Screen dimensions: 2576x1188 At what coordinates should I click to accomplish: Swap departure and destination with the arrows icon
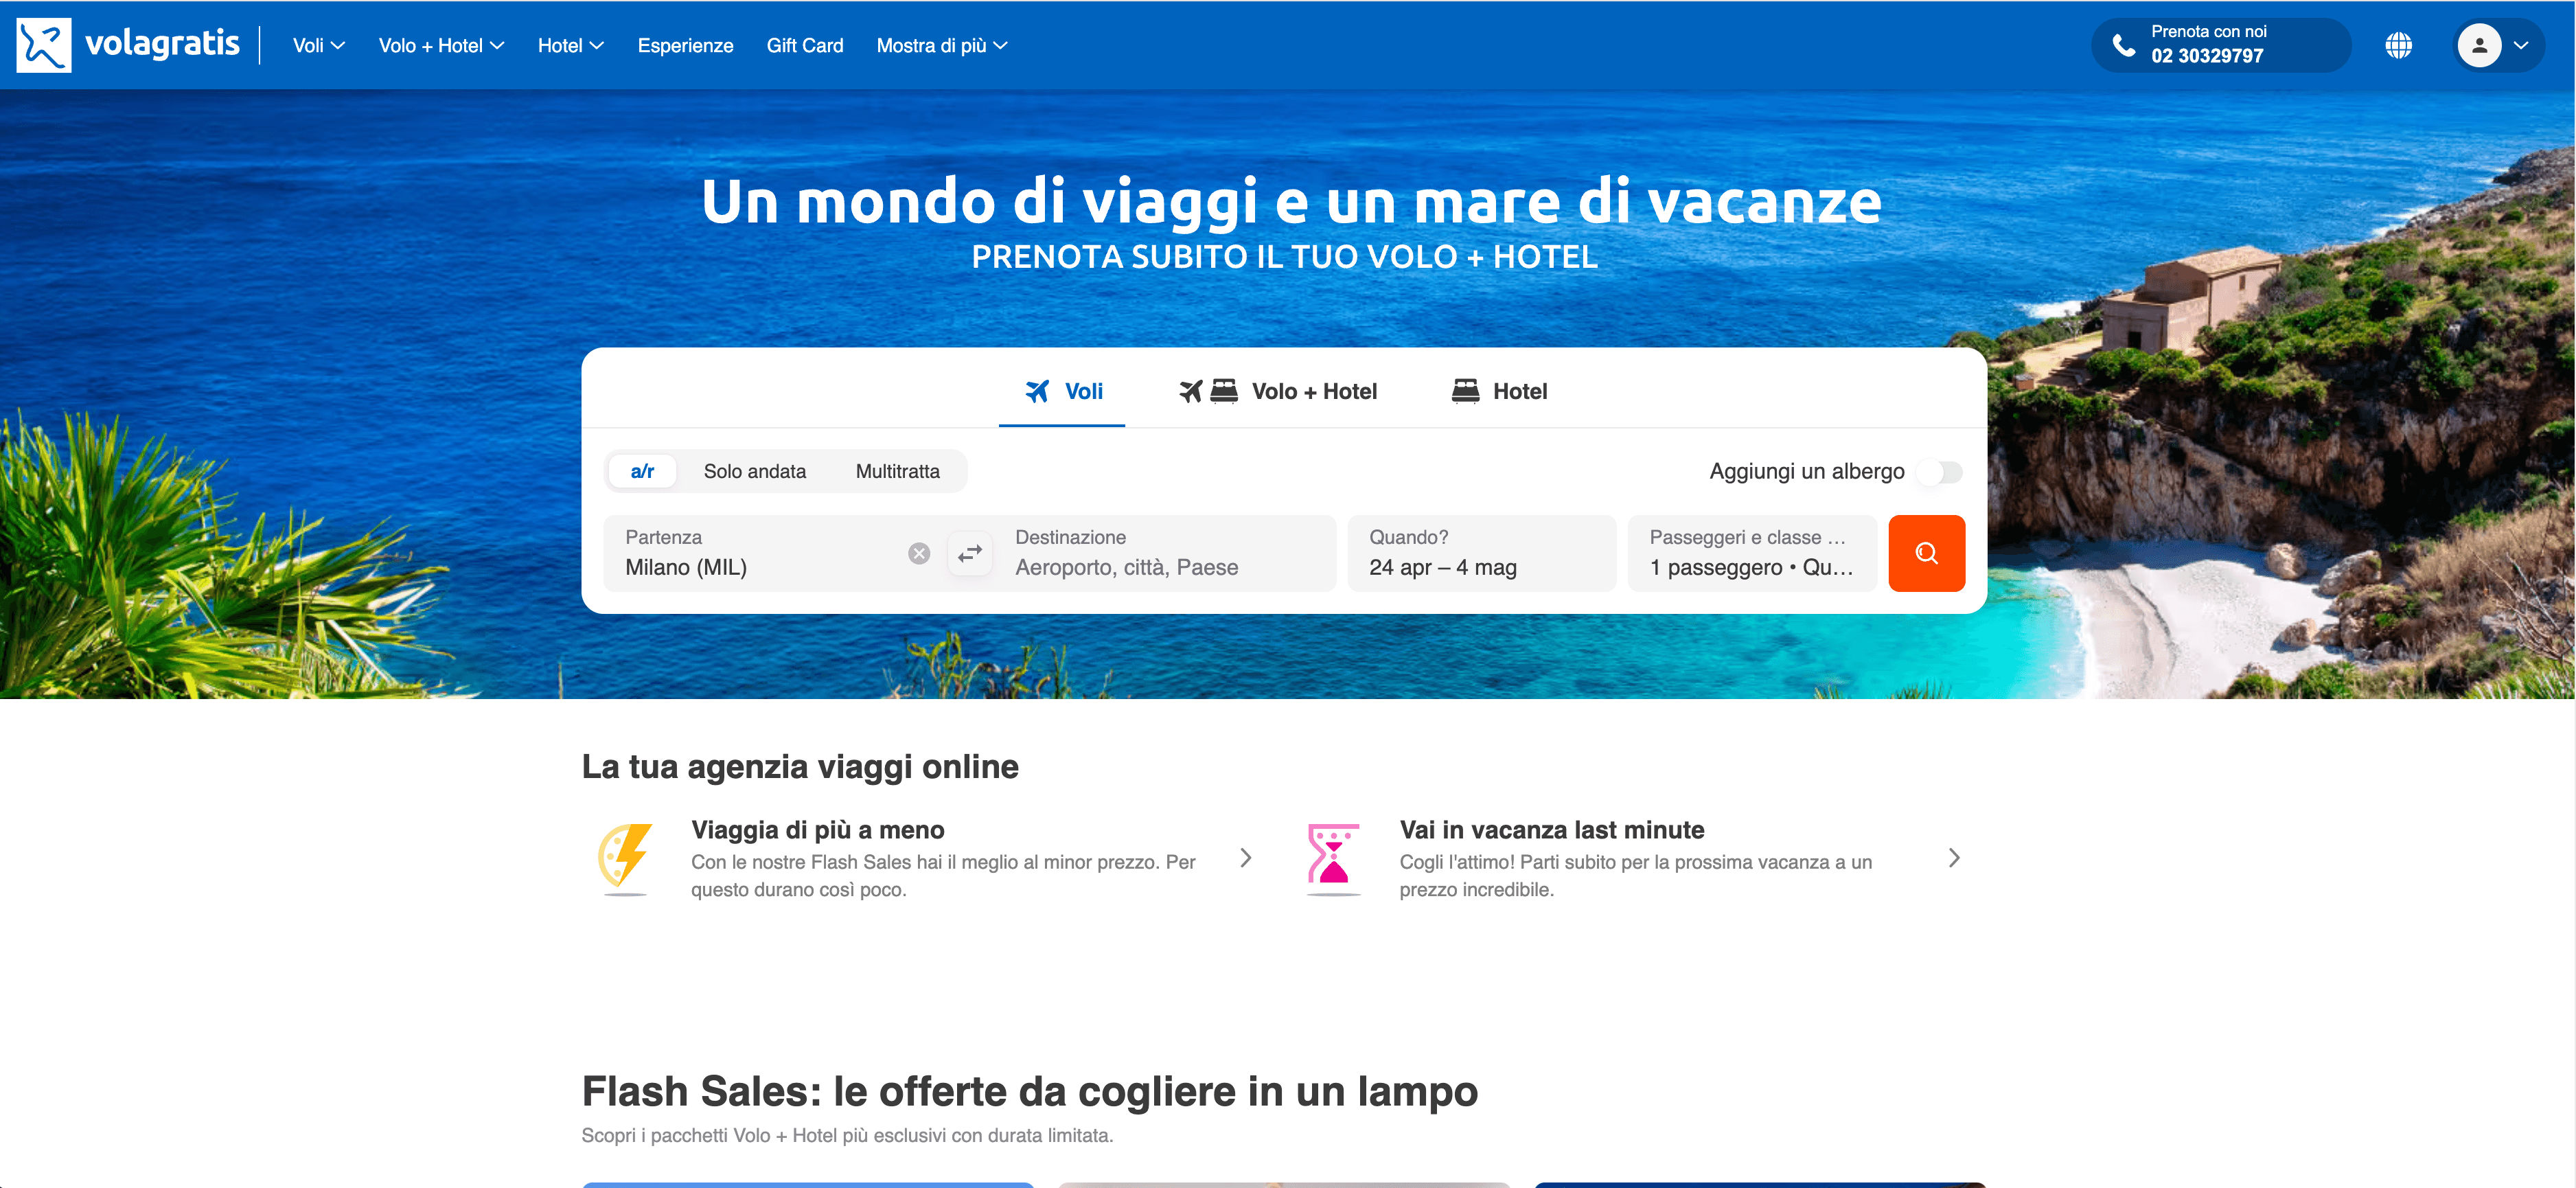[x=967, y=553]
